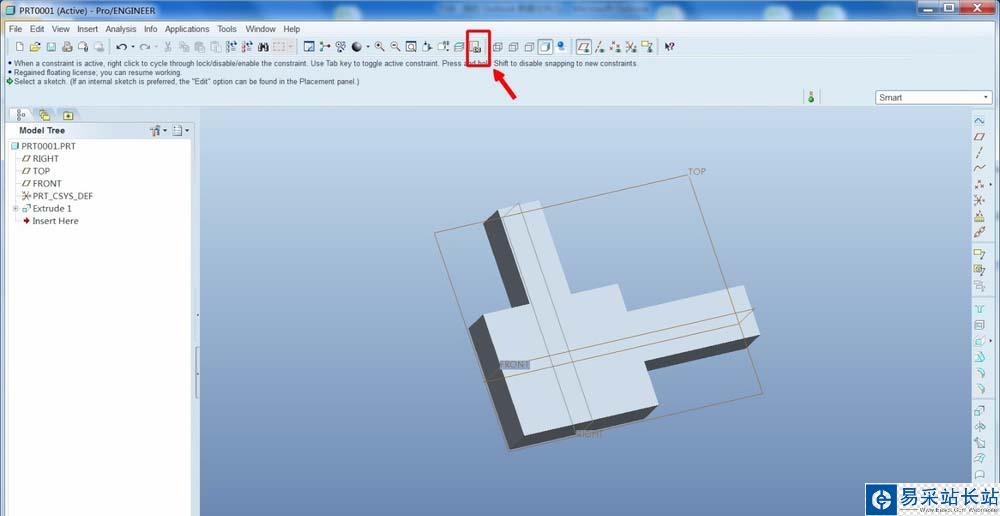Screen dimensions: 1000x516
Task: Switch to No Hidden display
Action: click(x=529, y=47)
